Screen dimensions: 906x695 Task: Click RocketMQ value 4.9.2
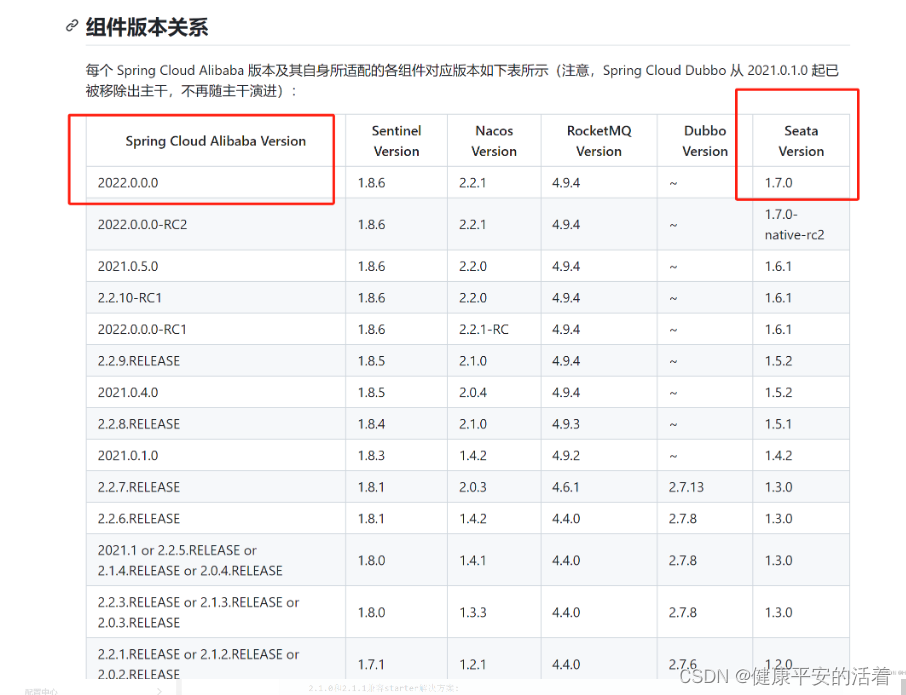point(566,455)
